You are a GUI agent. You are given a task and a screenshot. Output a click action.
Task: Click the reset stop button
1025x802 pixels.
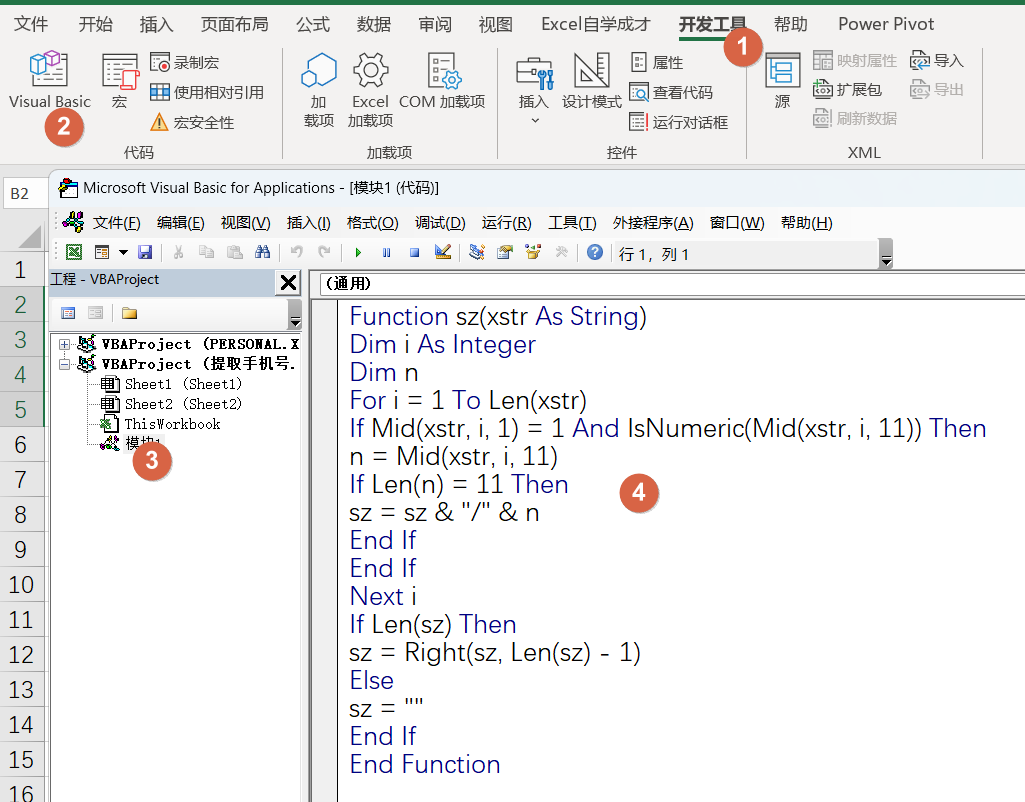click(414, 252)
